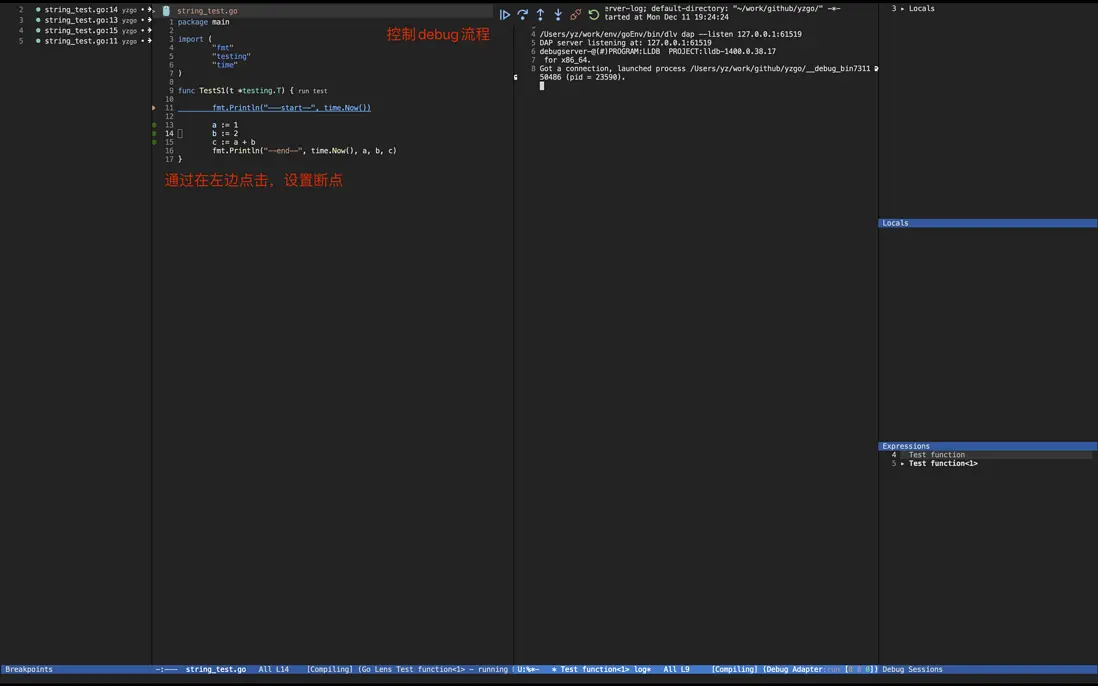Expand the Locals tree node

point(903,8)
